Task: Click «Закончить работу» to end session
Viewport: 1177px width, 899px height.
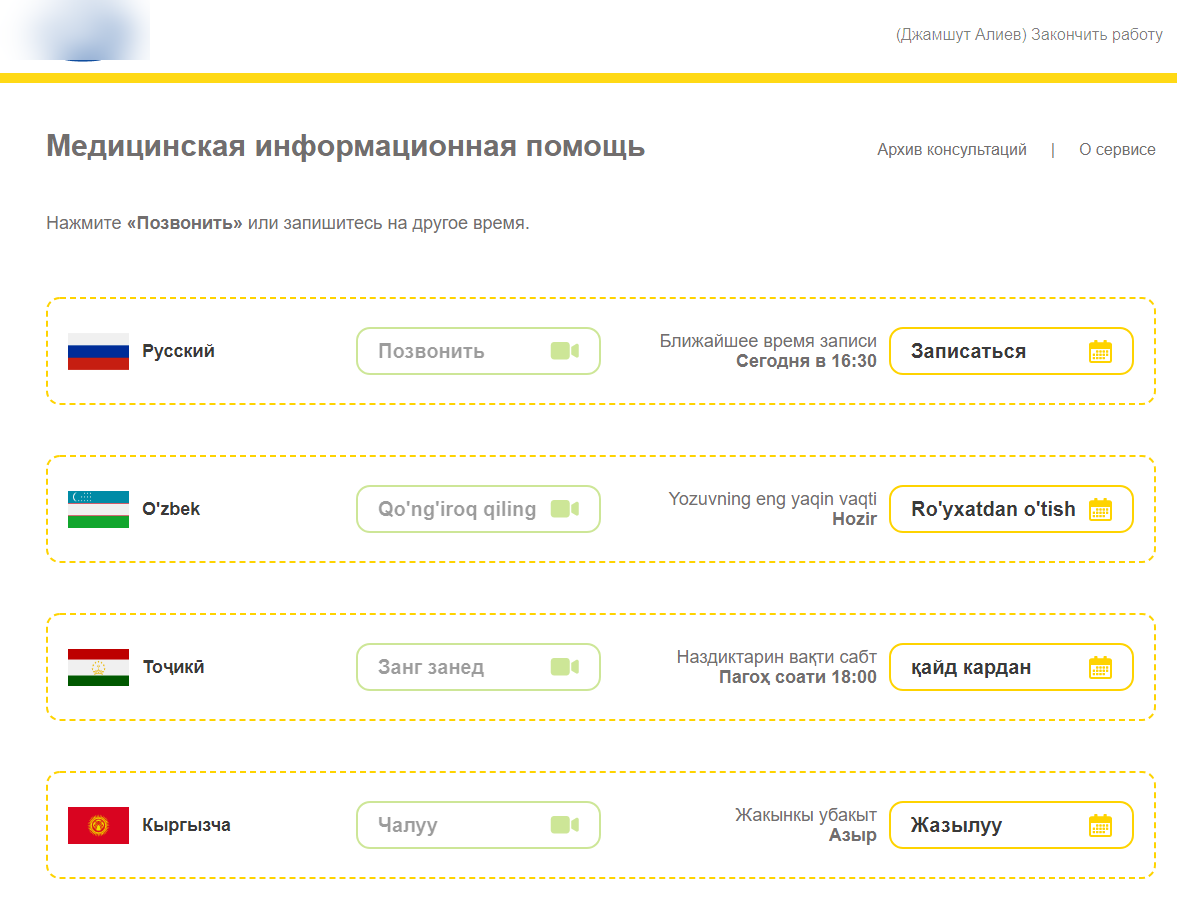Action: click(x=1097, y=34)
